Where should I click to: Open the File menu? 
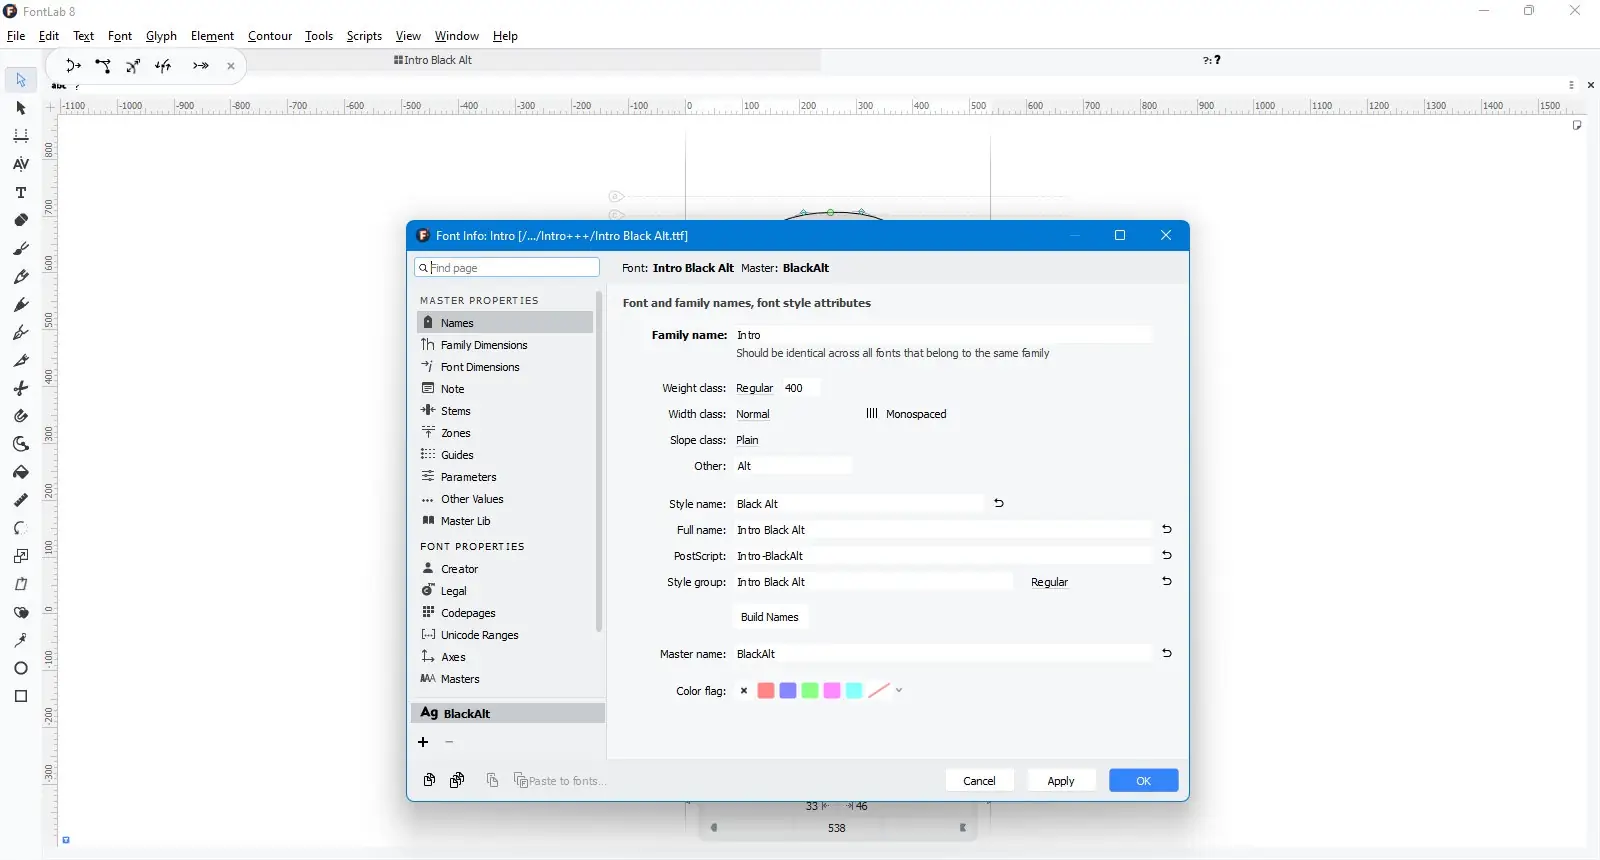point(16,36)
